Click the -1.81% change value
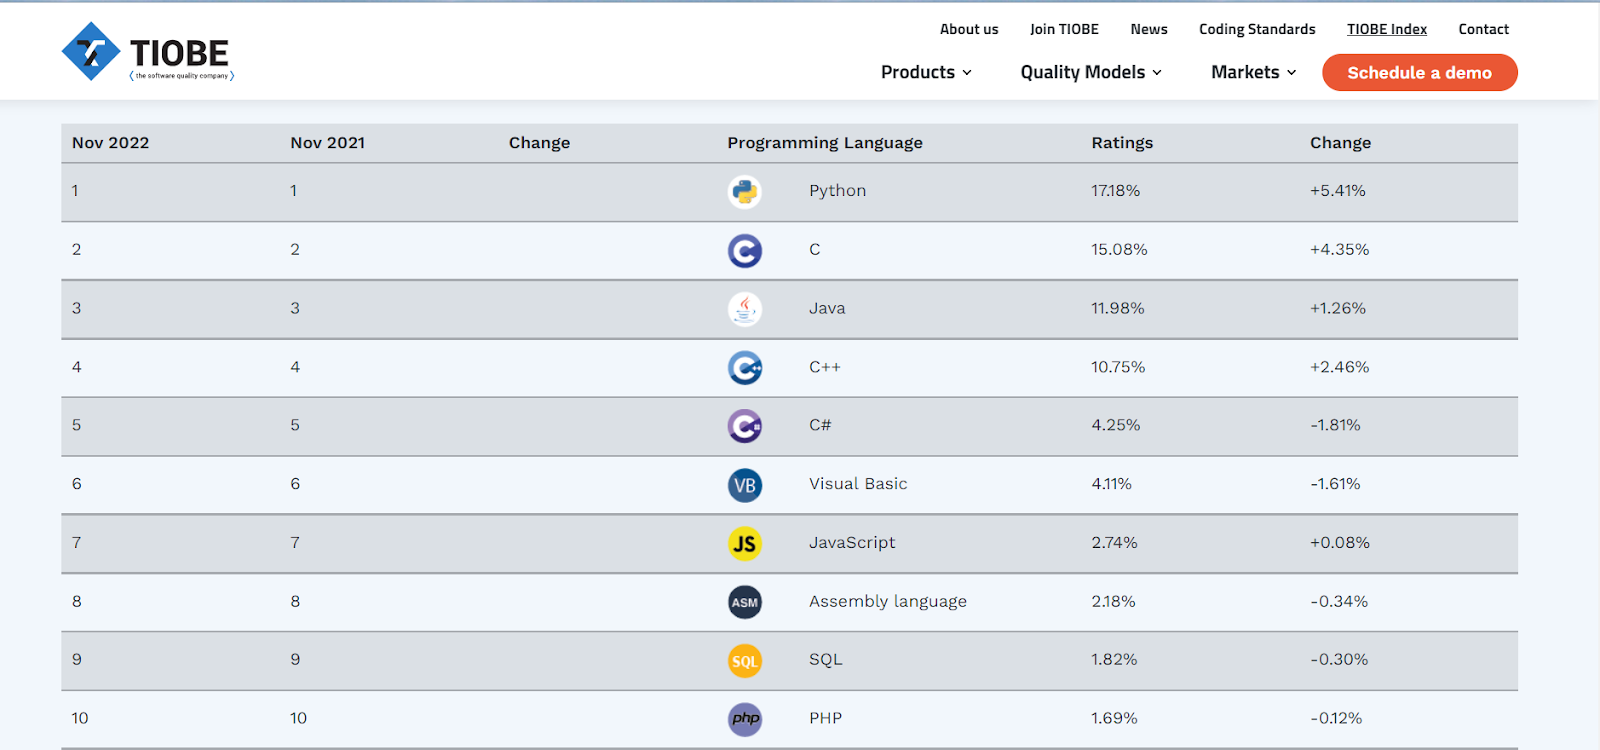The height and width of the screenshot is (750, 1600). (1336, 425)
